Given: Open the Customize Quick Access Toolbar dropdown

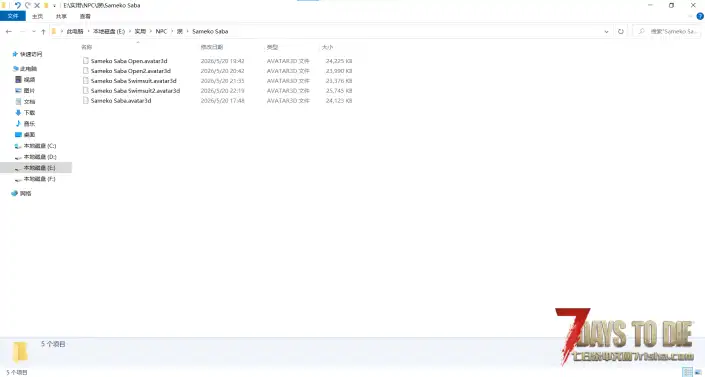Looking at the screenshot, I should click(x=54, y=6).
